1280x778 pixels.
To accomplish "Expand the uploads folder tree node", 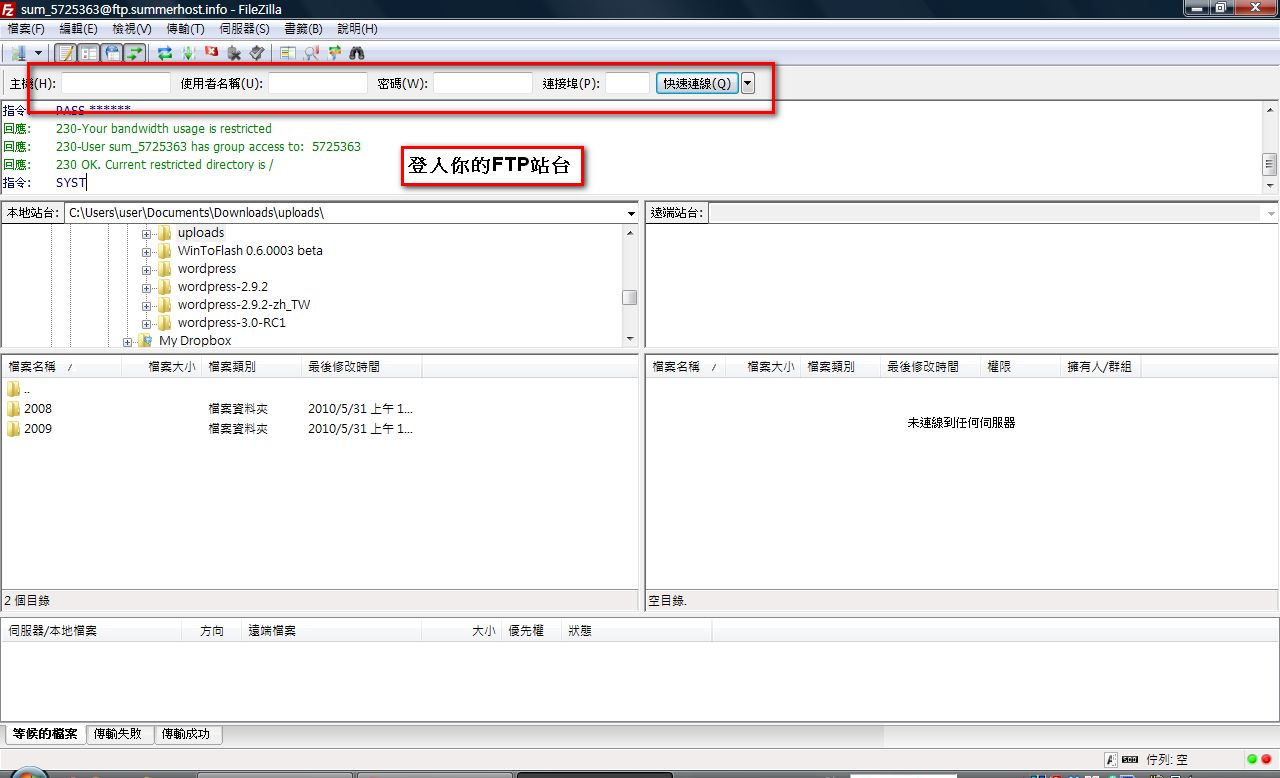I will 146,233.
